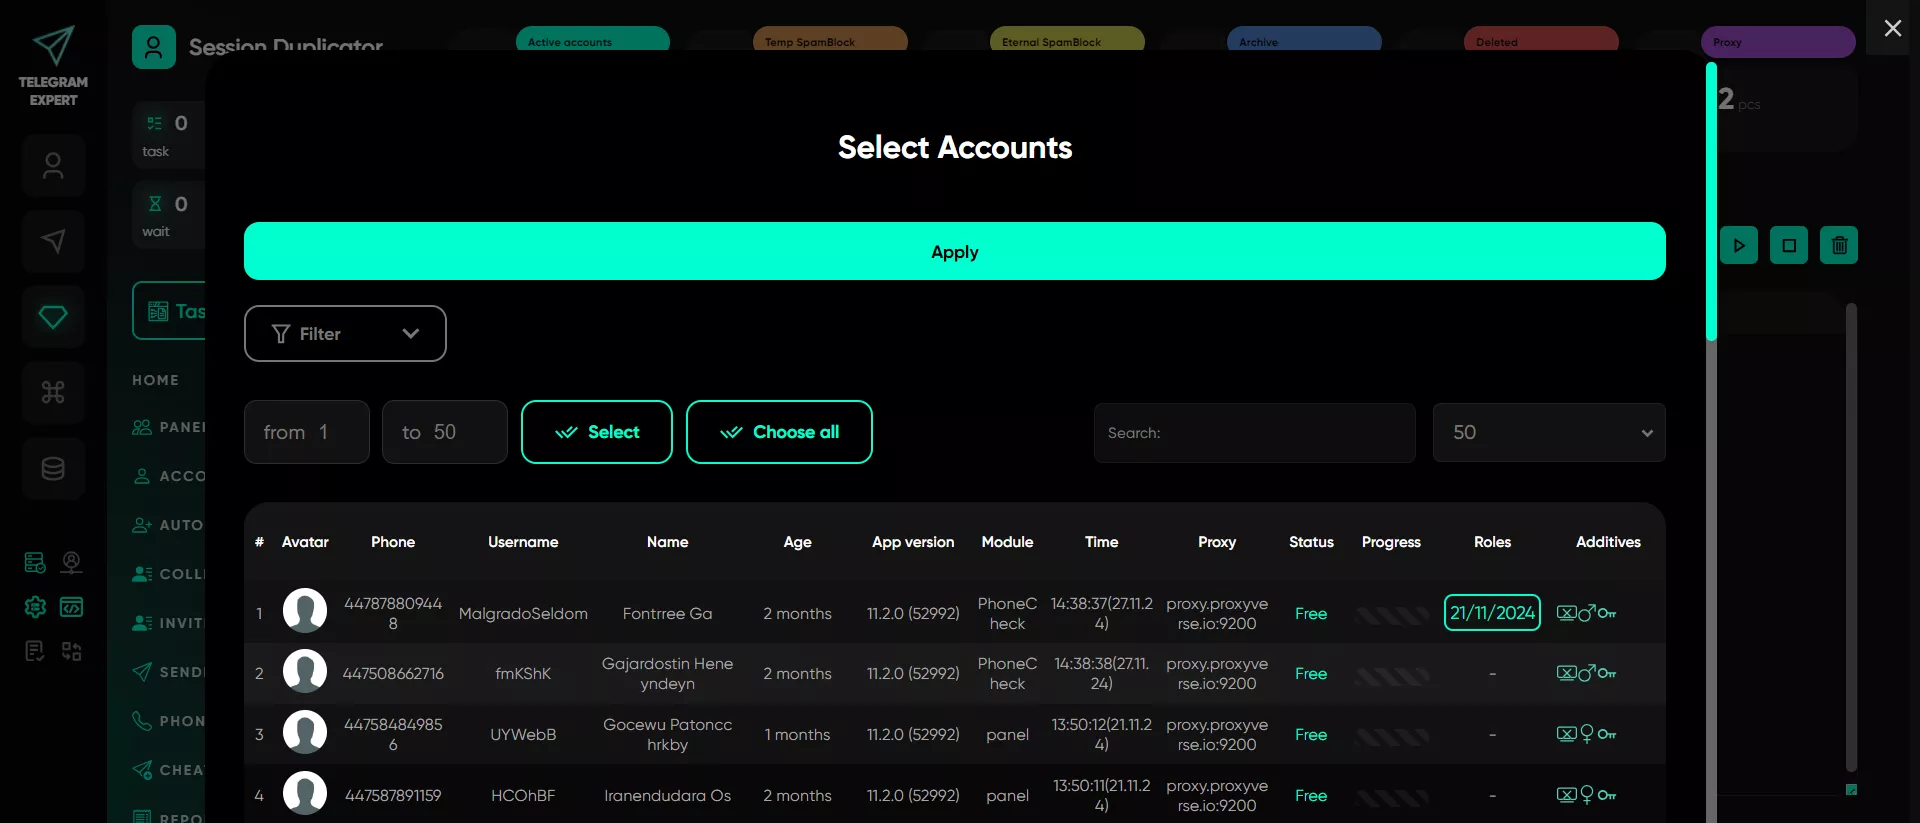Image resolution: width=1920 pixels, height=823 pixels.
Task: Open the Tasks button behind the dialog
Action: (x=169, y=311)
